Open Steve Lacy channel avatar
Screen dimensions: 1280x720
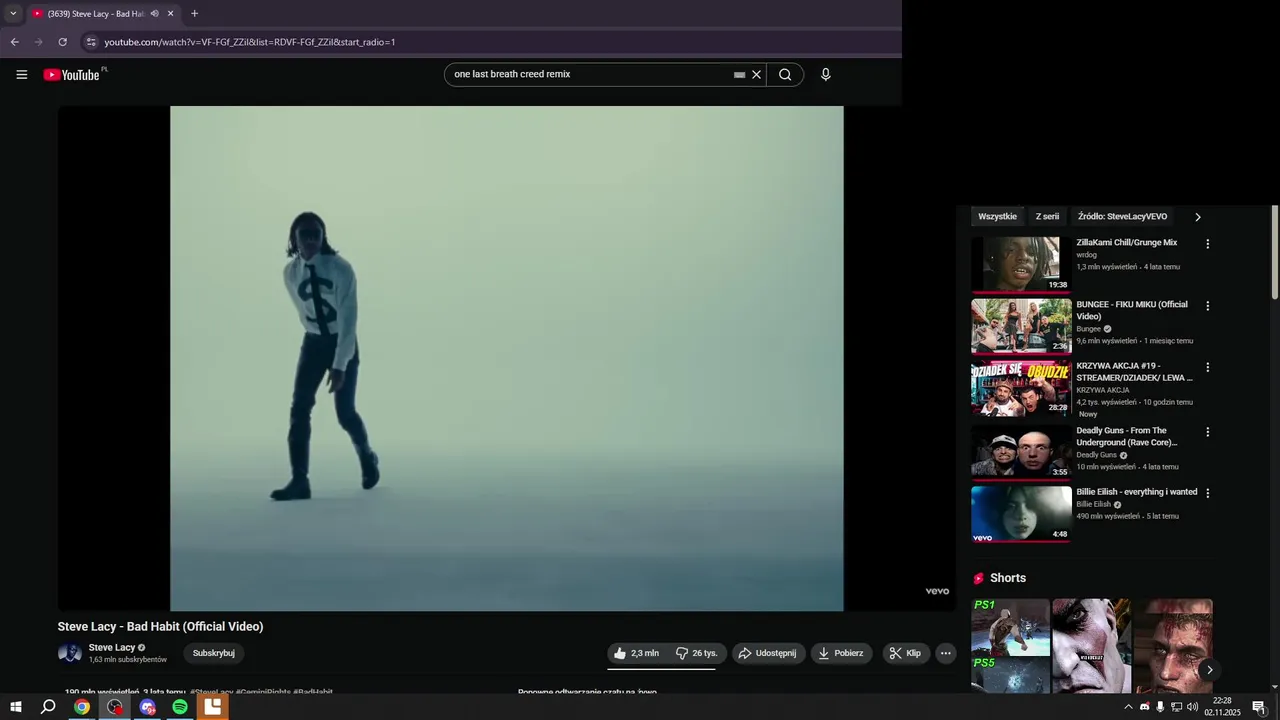[70, 654]
